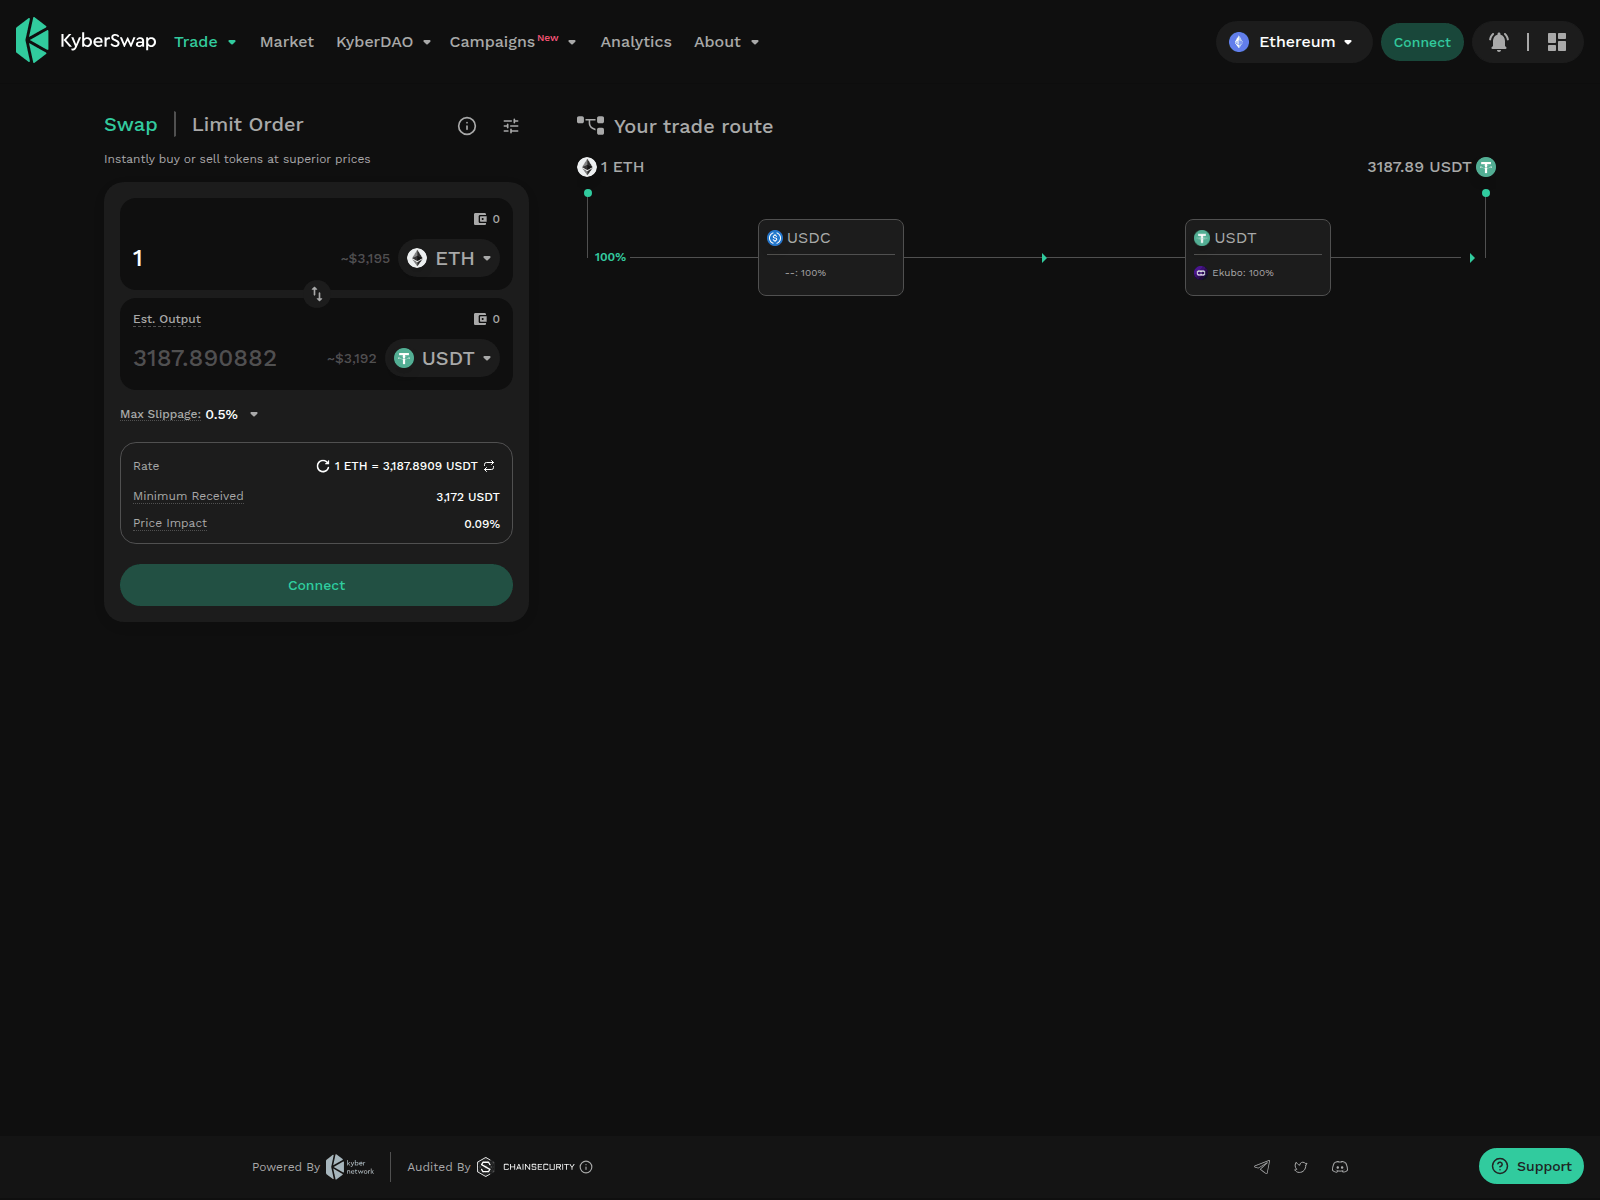Open KyberSwap's Telegram icon in footer
1600x1200 pixels.
click(1262, 1167)
